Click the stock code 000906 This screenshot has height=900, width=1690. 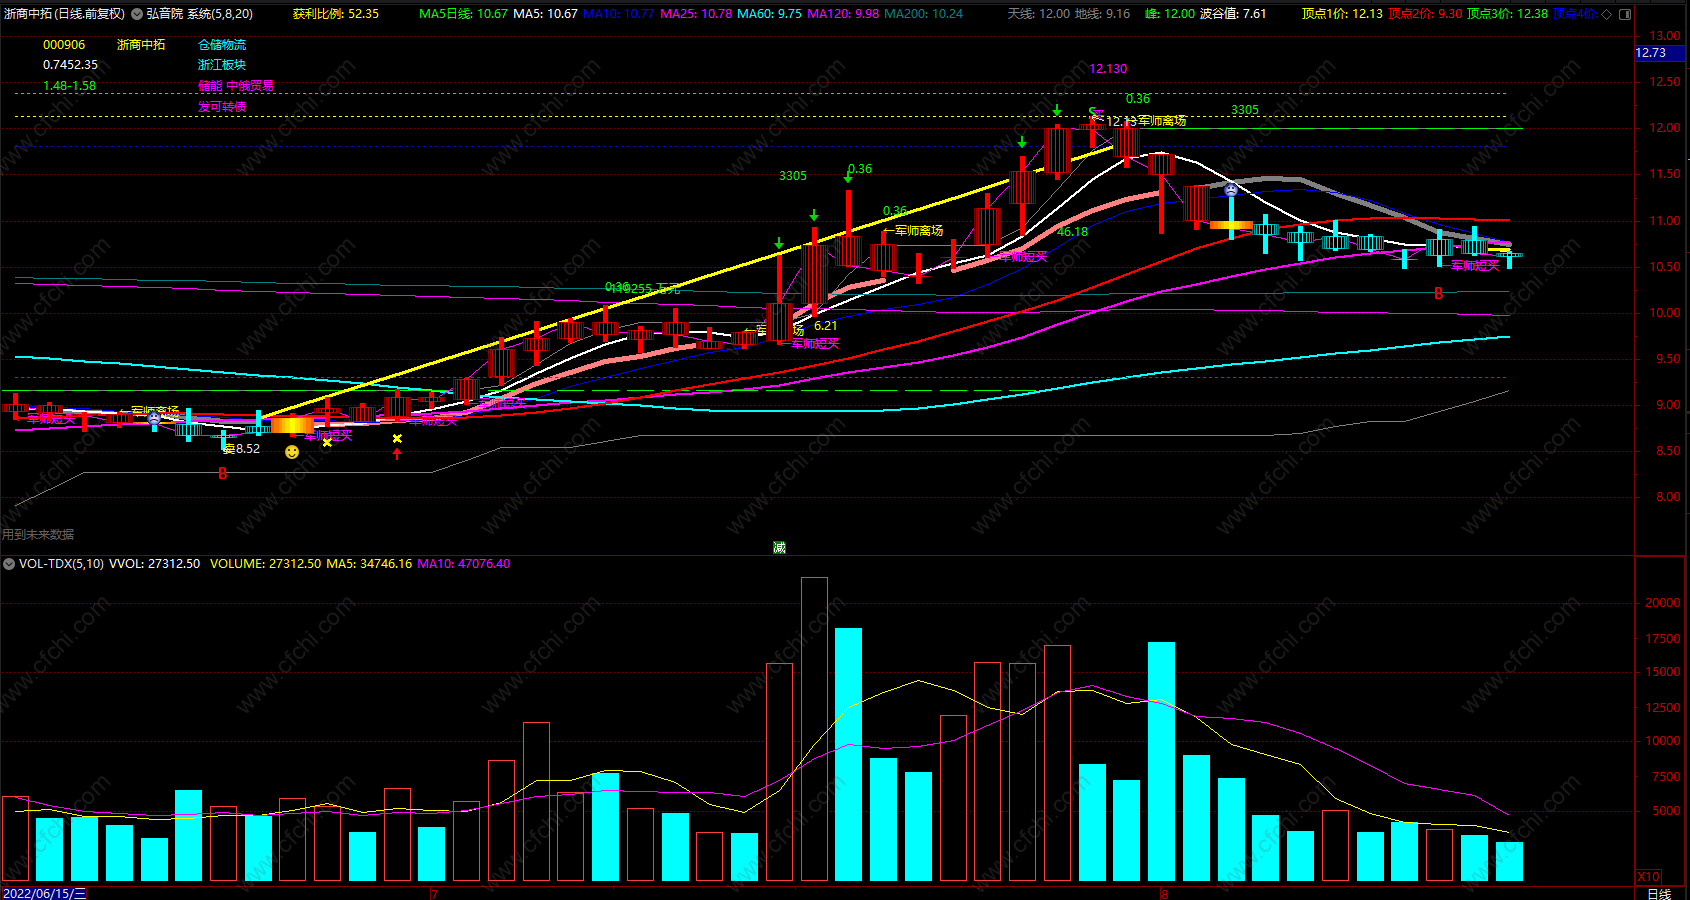click(x=64, y=45)
